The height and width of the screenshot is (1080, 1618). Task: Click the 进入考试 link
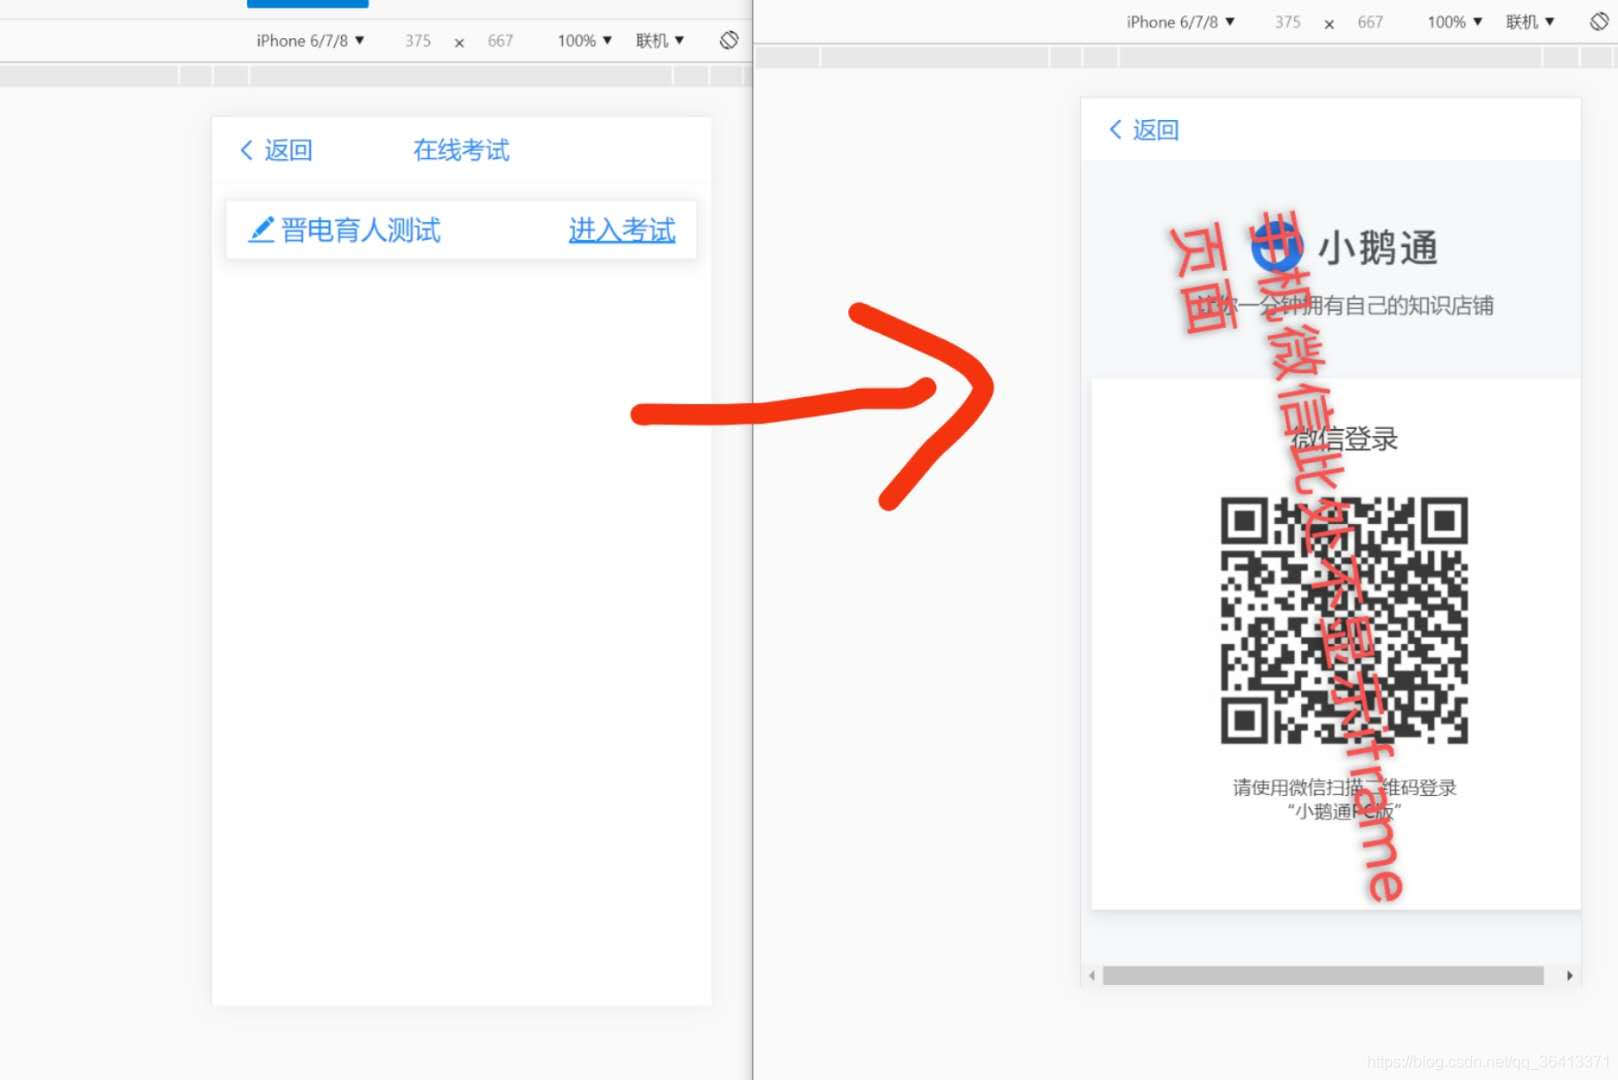click(x=622, y=230)
